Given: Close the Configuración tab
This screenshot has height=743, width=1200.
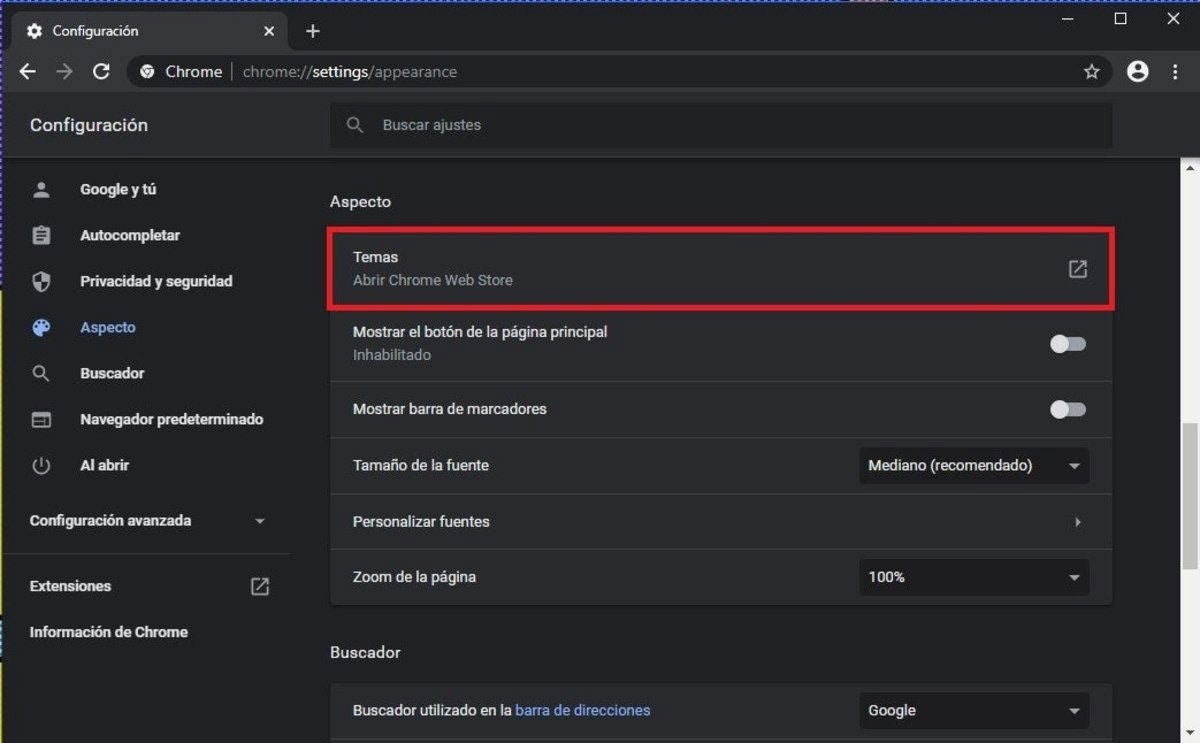Looking at the screenshot, I should pyautogui.click(x=269, y=31).
